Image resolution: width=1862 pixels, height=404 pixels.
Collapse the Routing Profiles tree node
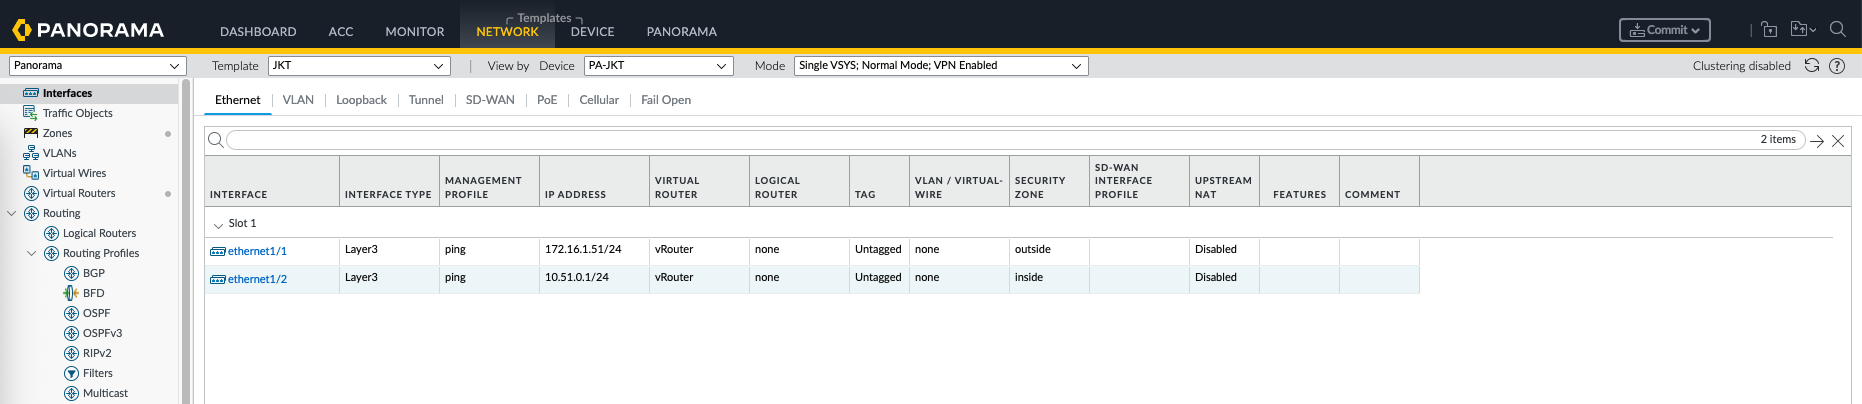(x=31, y=253)
